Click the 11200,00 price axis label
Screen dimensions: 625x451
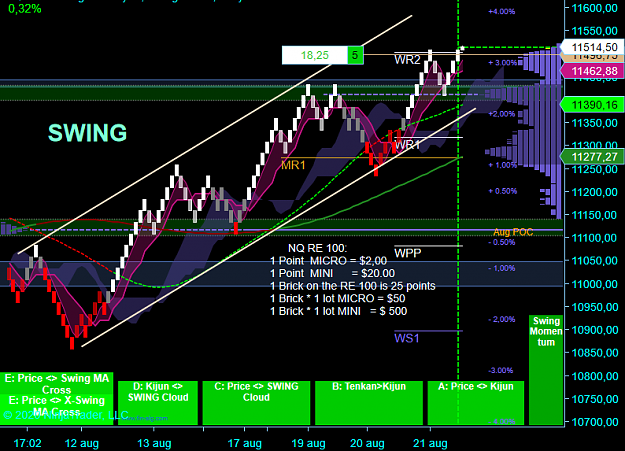595,192
